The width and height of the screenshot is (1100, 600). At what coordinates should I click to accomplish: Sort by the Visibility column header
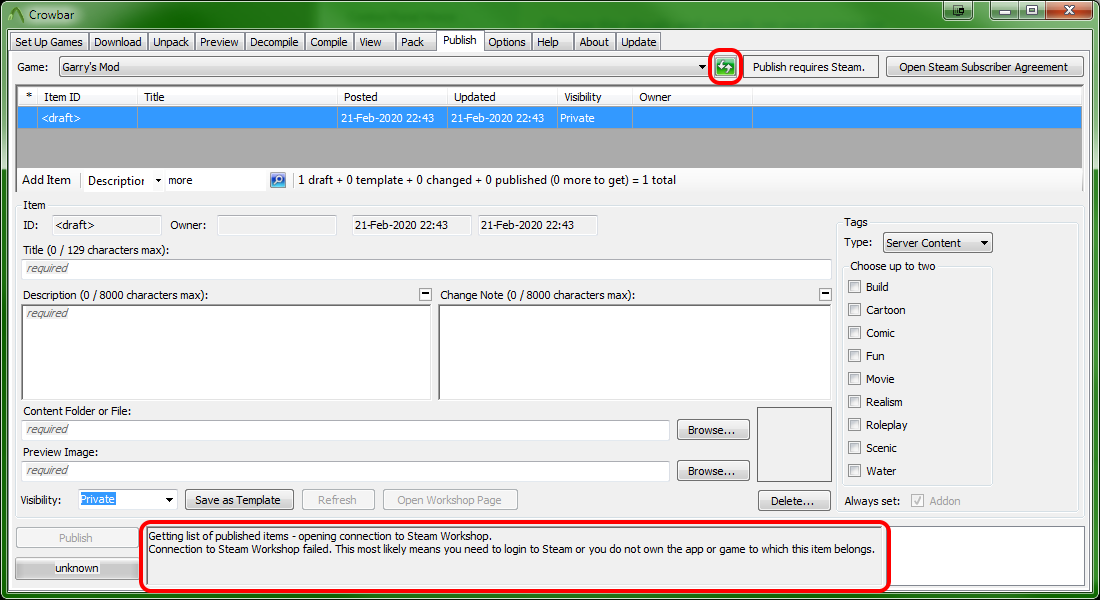pos(595,97)
